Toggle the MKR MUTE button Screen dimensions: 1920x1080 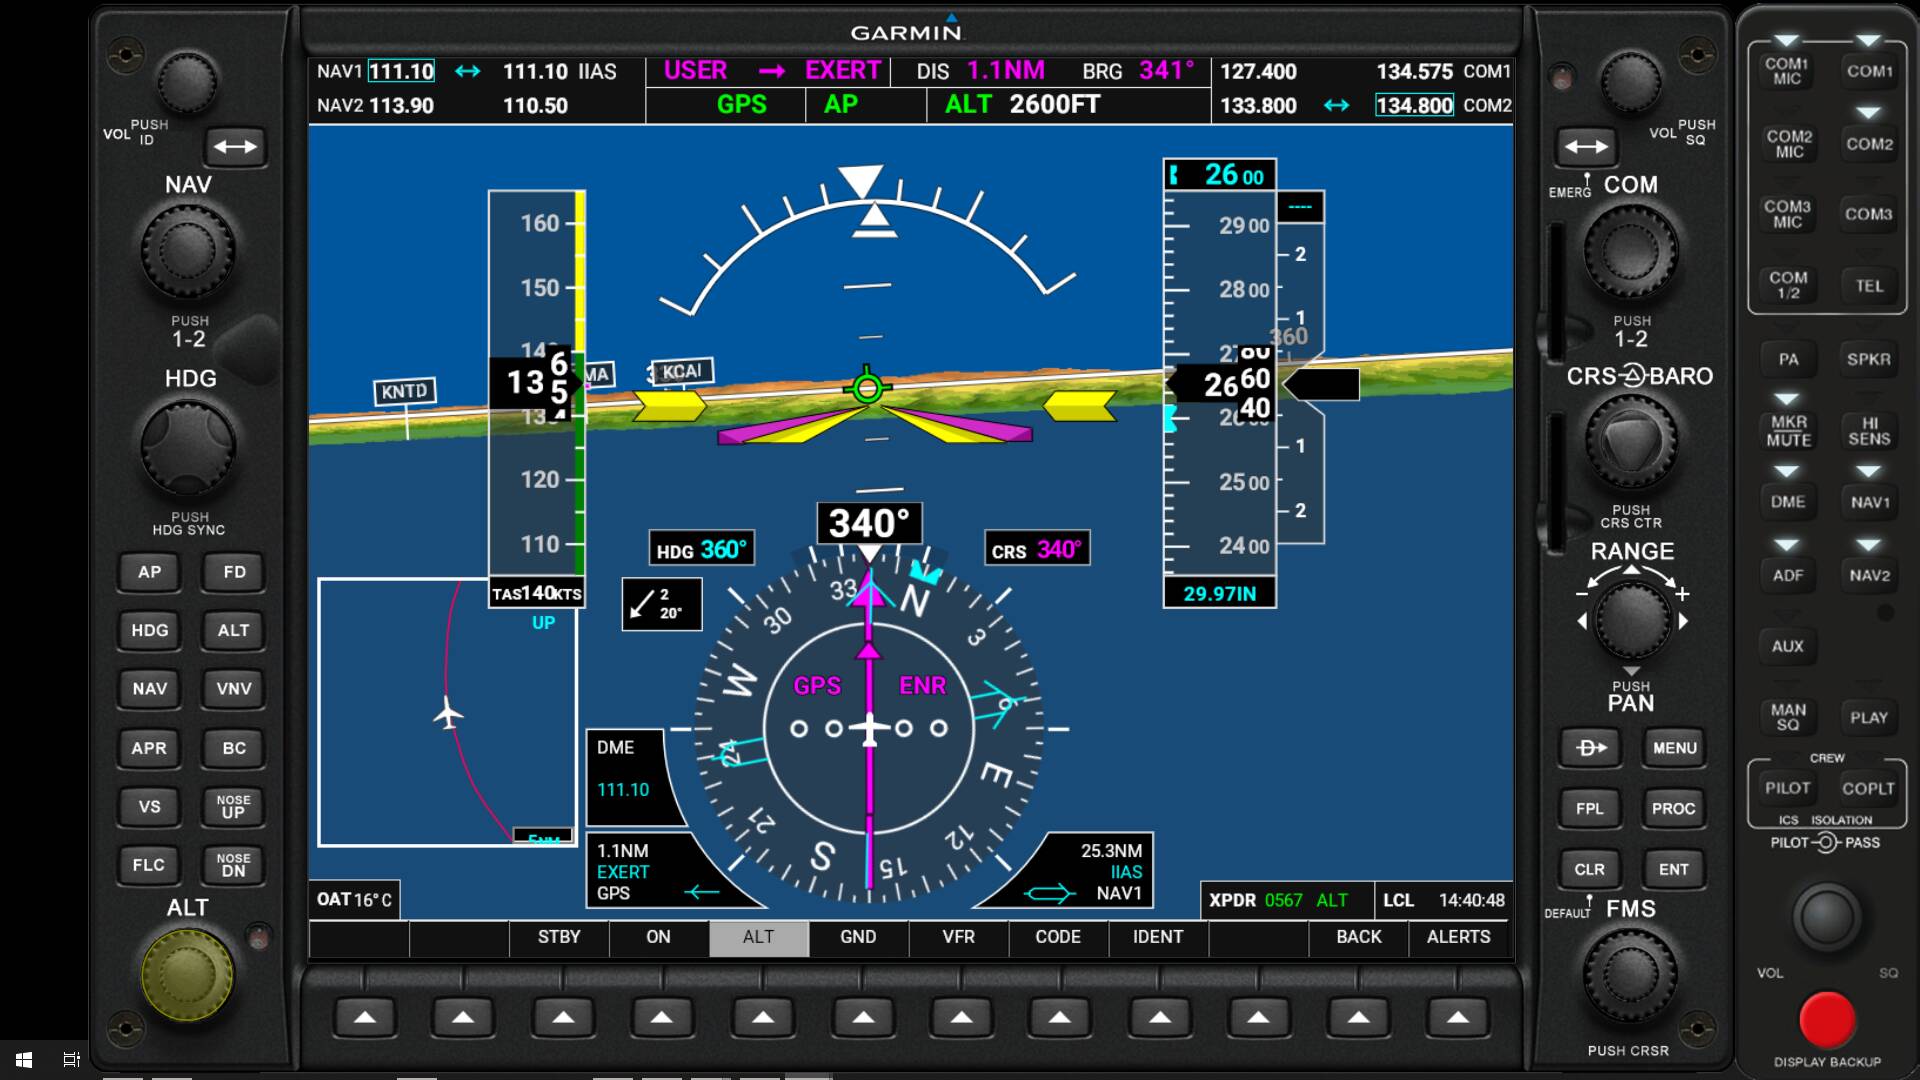(1788, 431)
